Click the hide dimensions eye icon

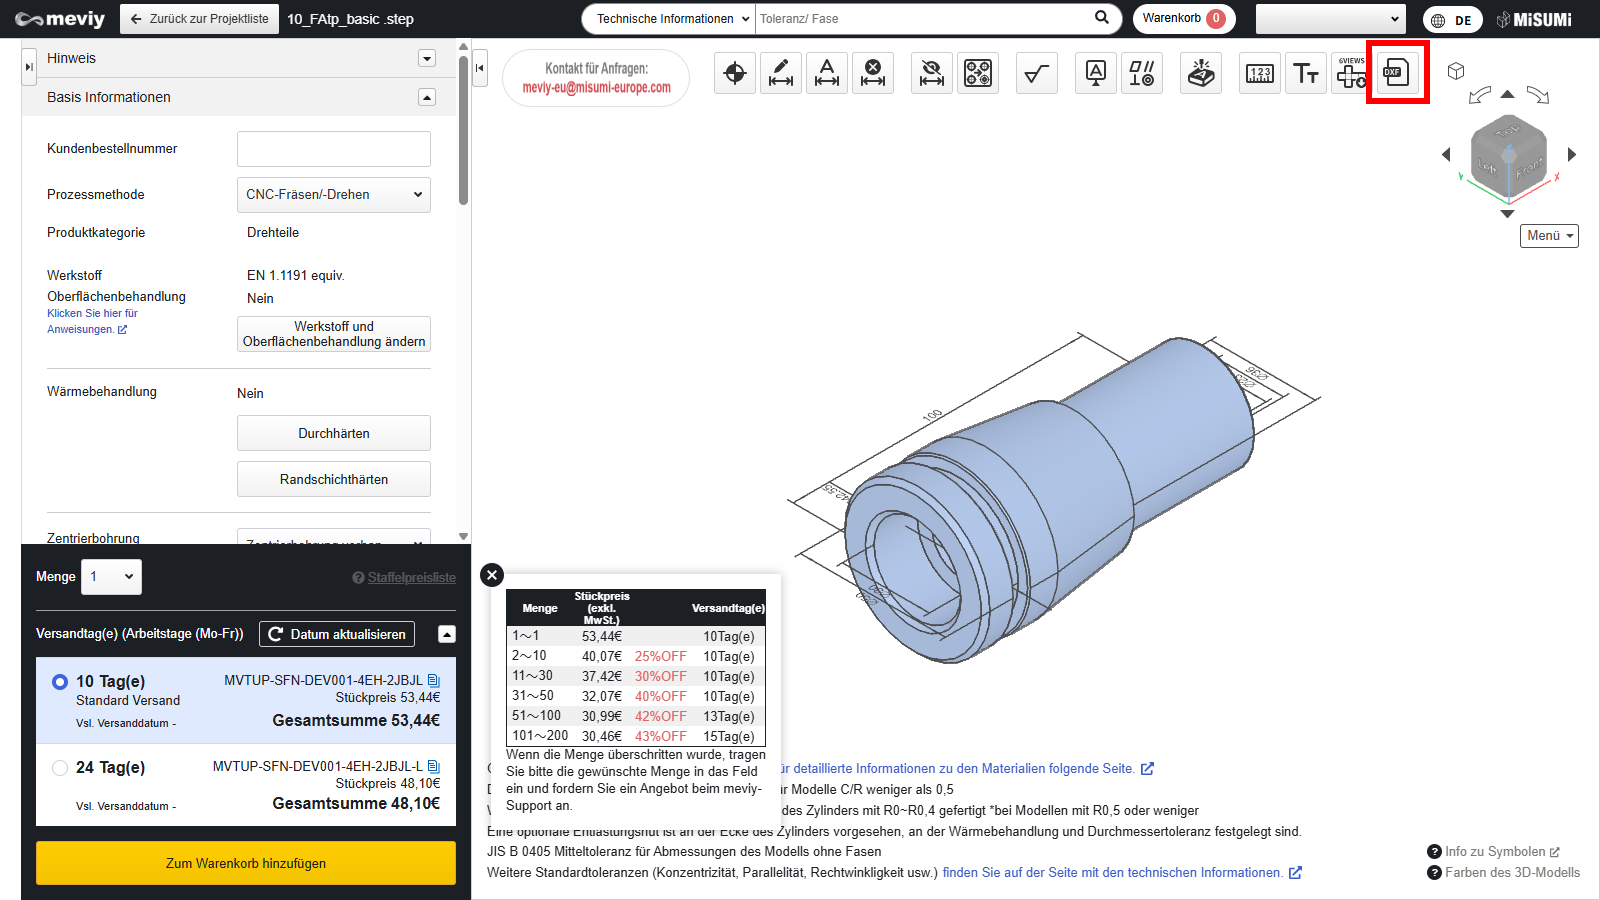pos(932,73)
